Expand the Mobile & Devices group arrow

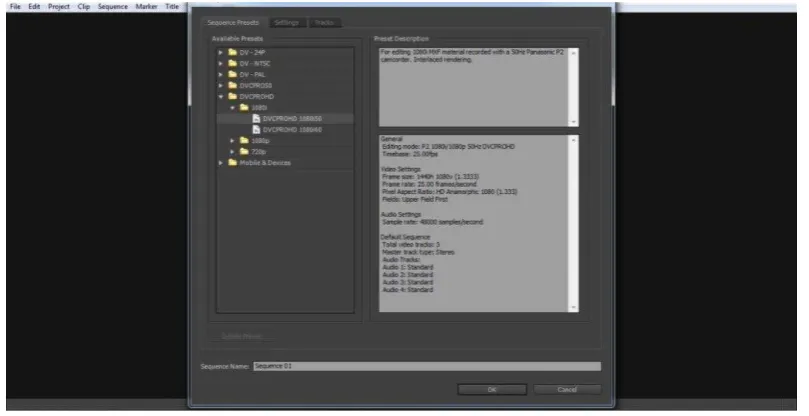(x=221, y=163)
